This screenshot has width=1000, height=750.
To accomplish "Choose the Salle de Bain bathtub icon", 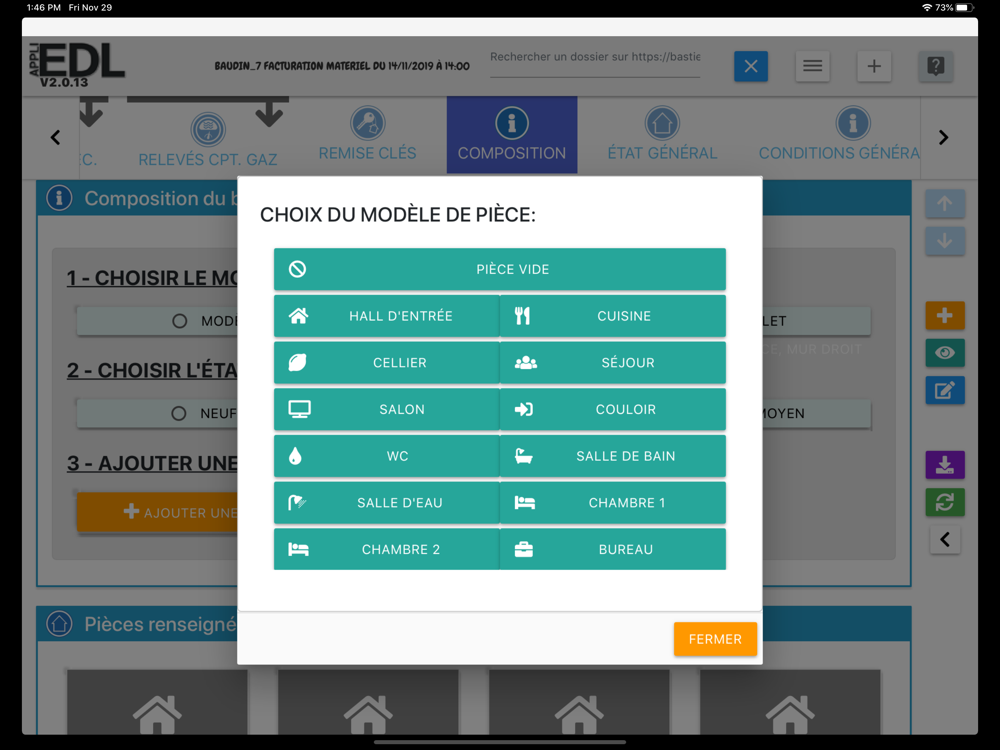I will [x=524, y=456].
